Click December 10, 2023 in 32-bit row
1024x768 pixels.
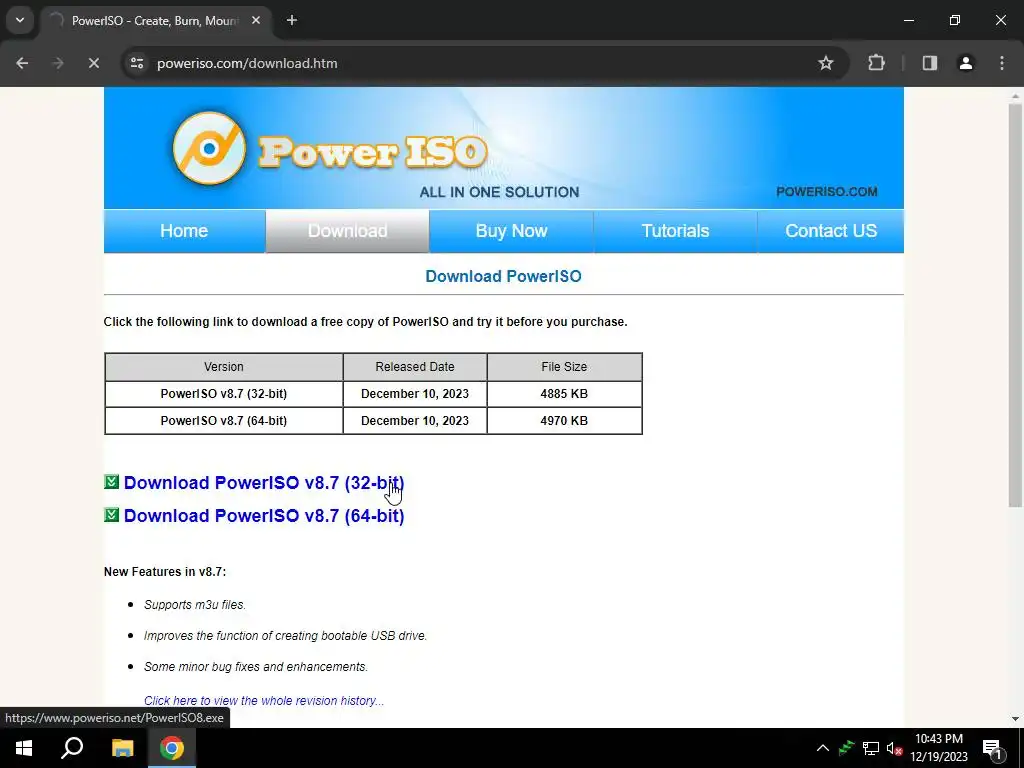(415, 394)
